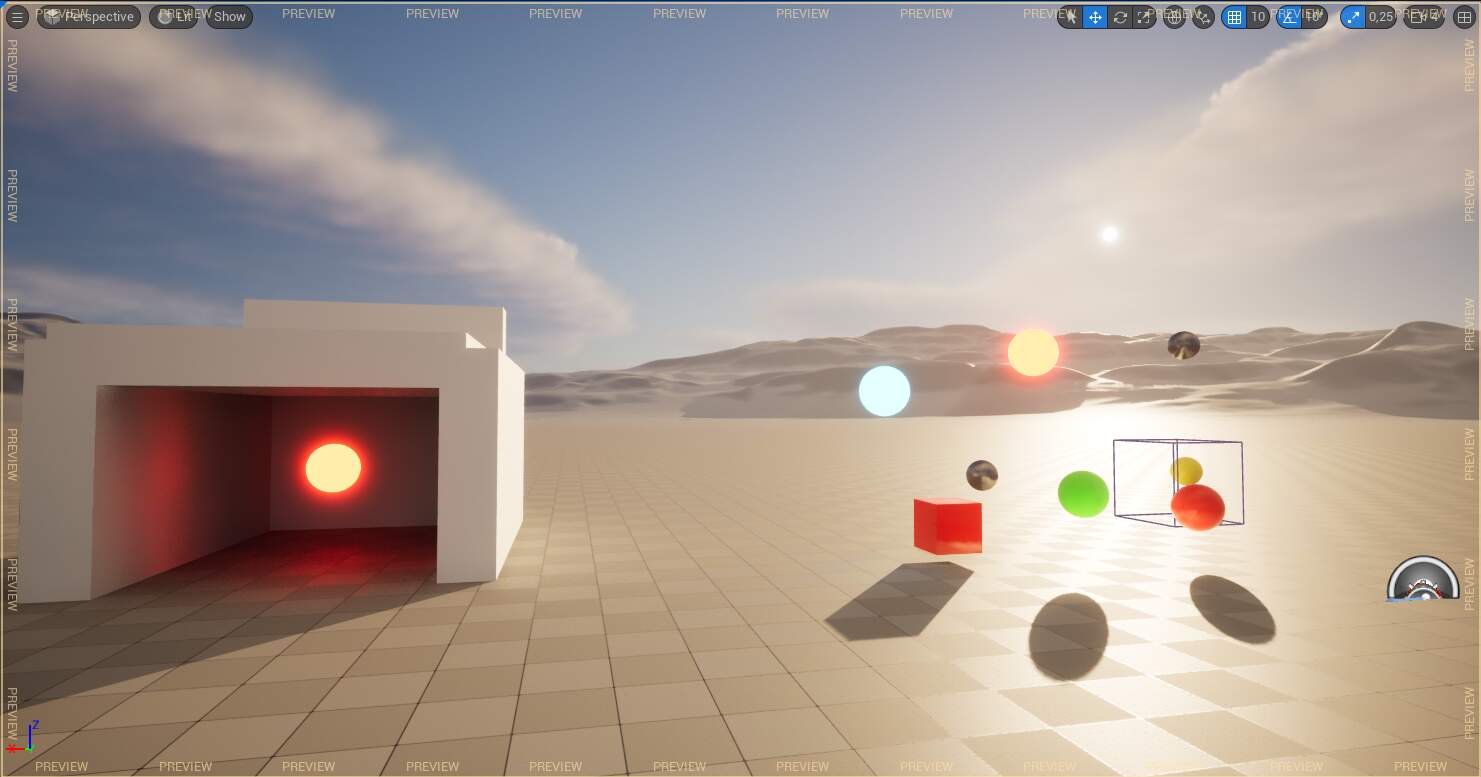
Task: Open the Perspective view mode dropdown
Action: [89, 17]
